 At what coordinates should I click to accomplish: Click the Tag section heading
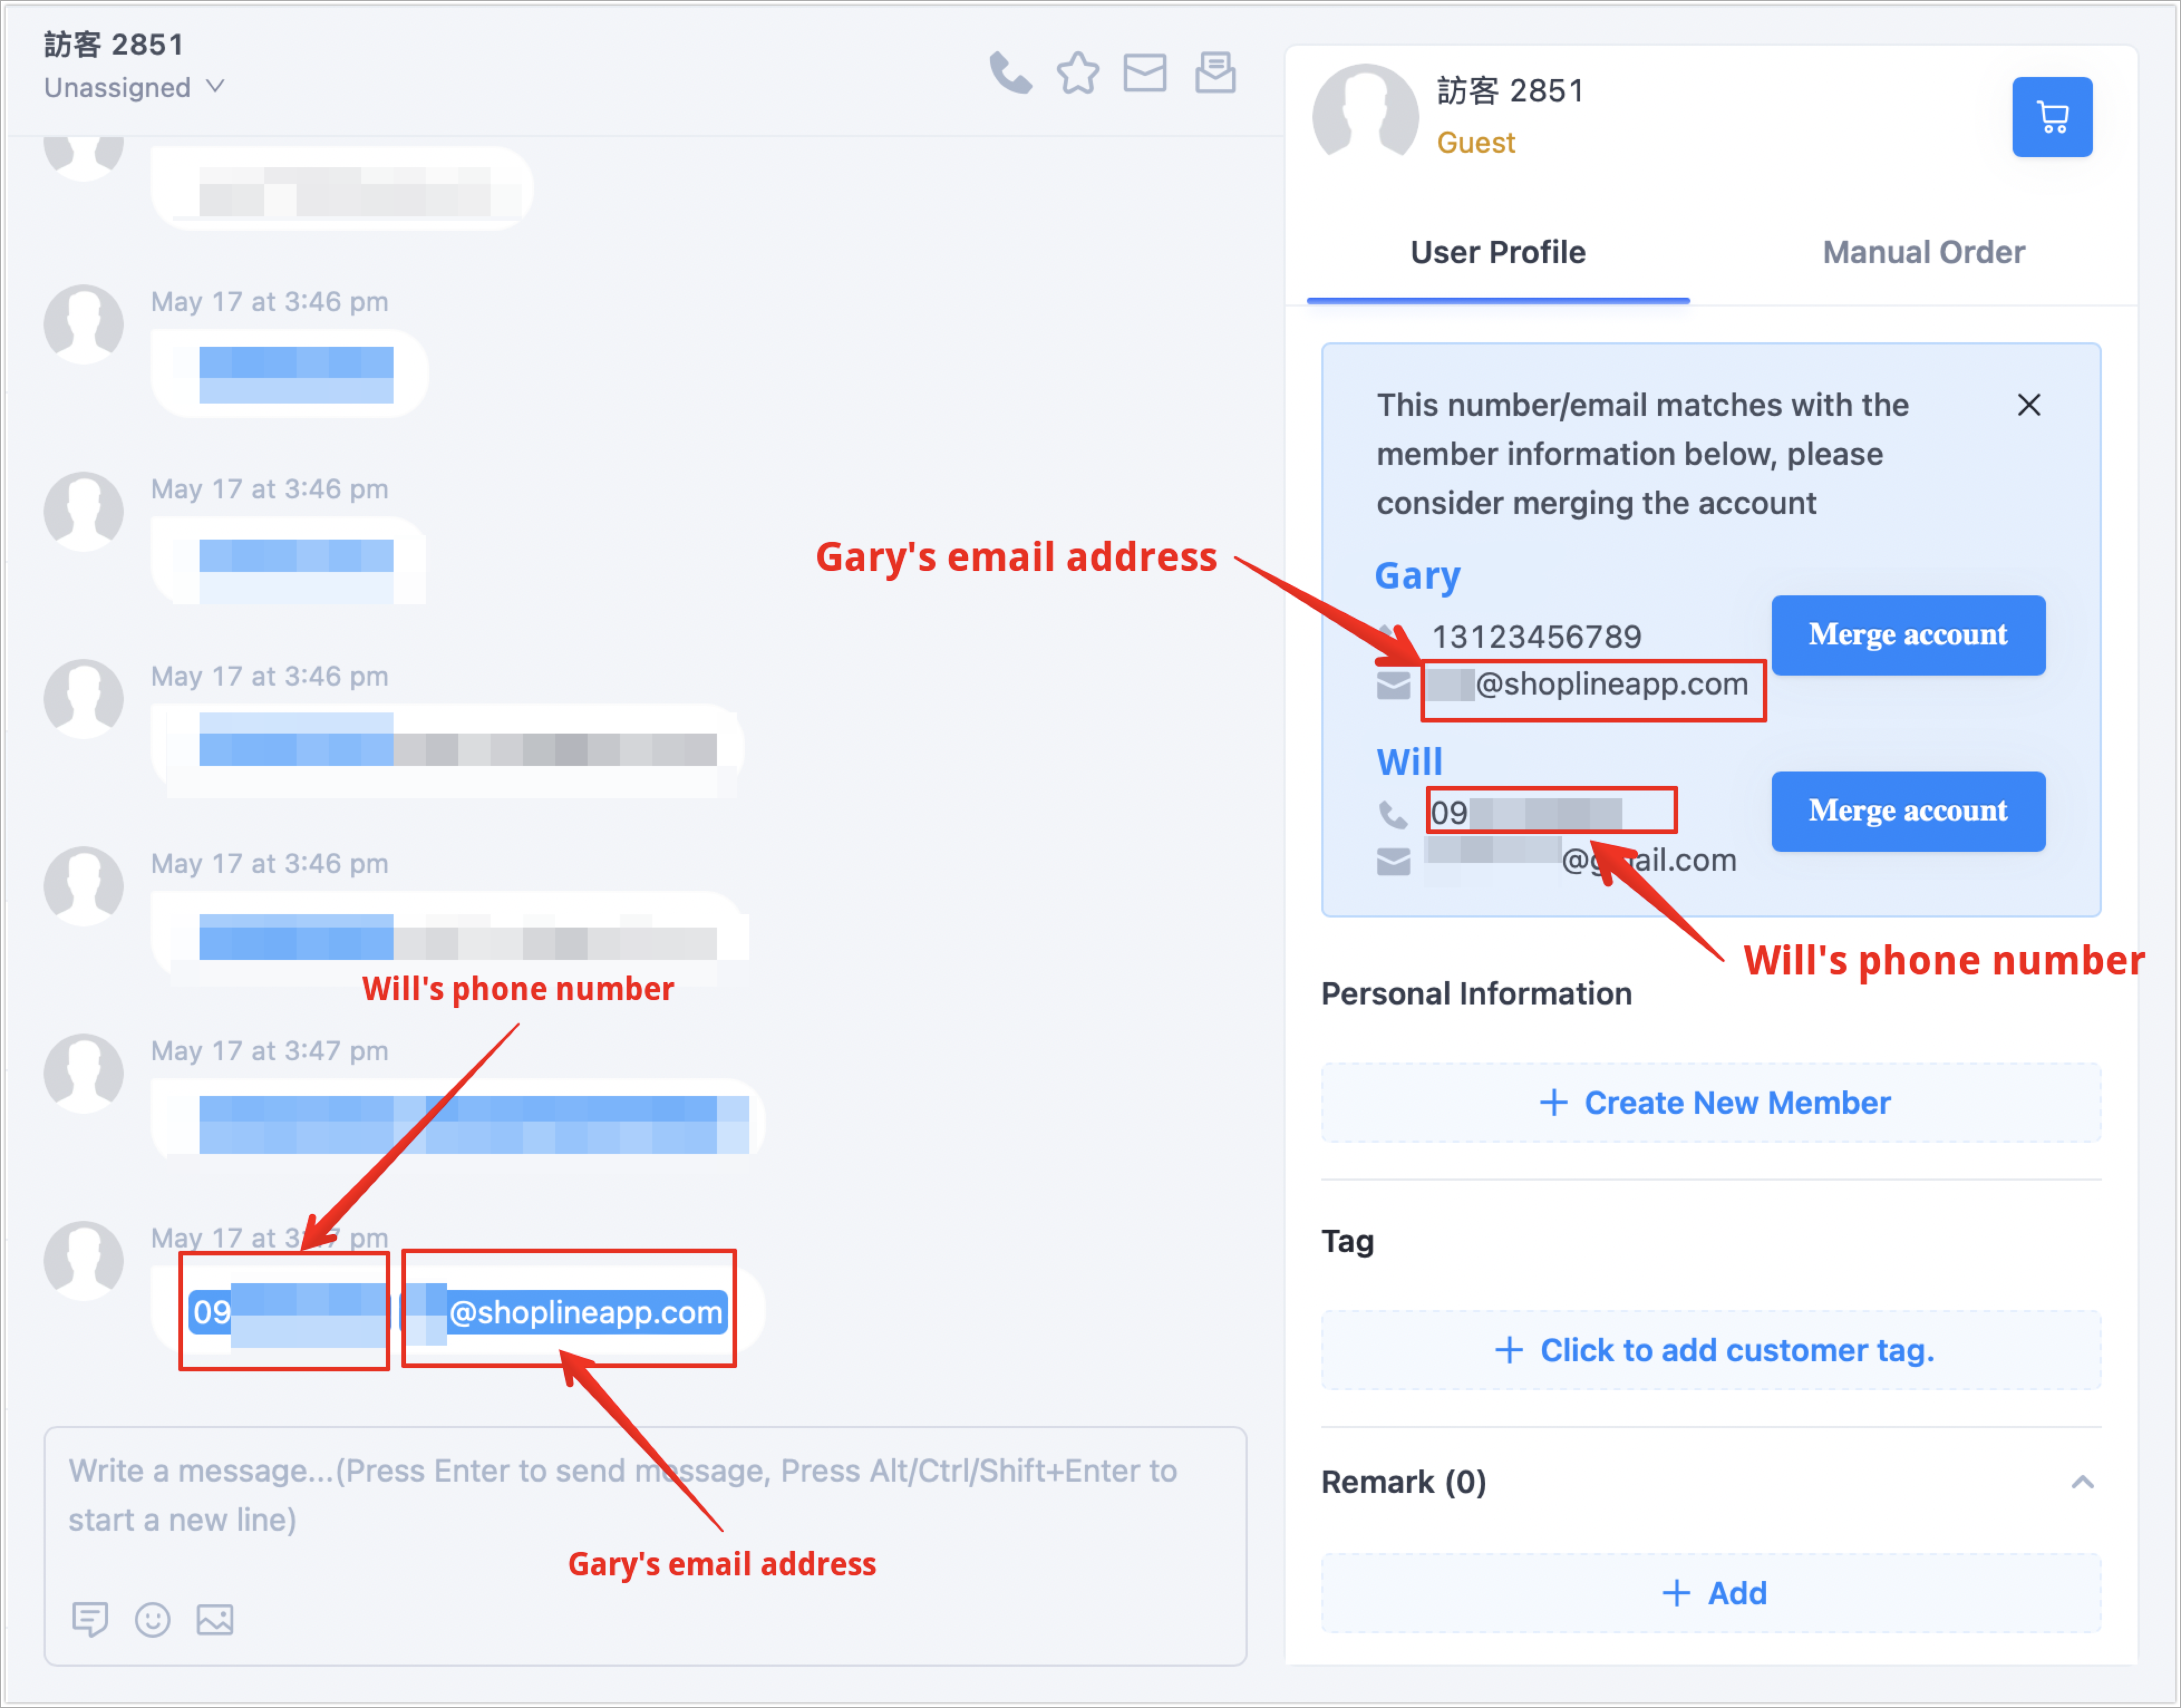click(1347, 1241)
